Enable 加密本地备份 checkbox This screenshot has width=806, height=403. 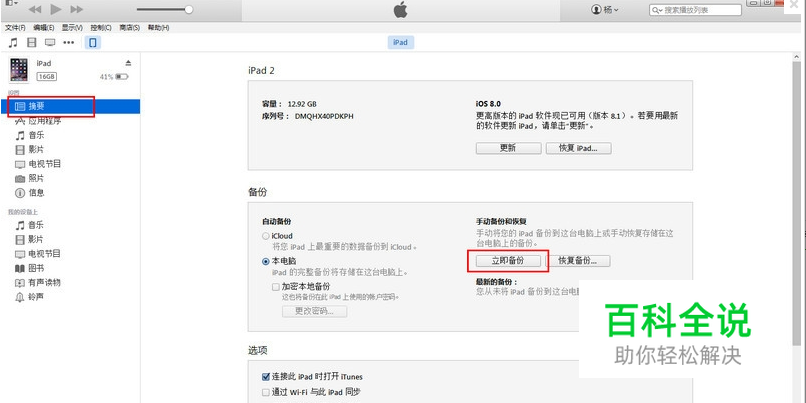(276, 287)
